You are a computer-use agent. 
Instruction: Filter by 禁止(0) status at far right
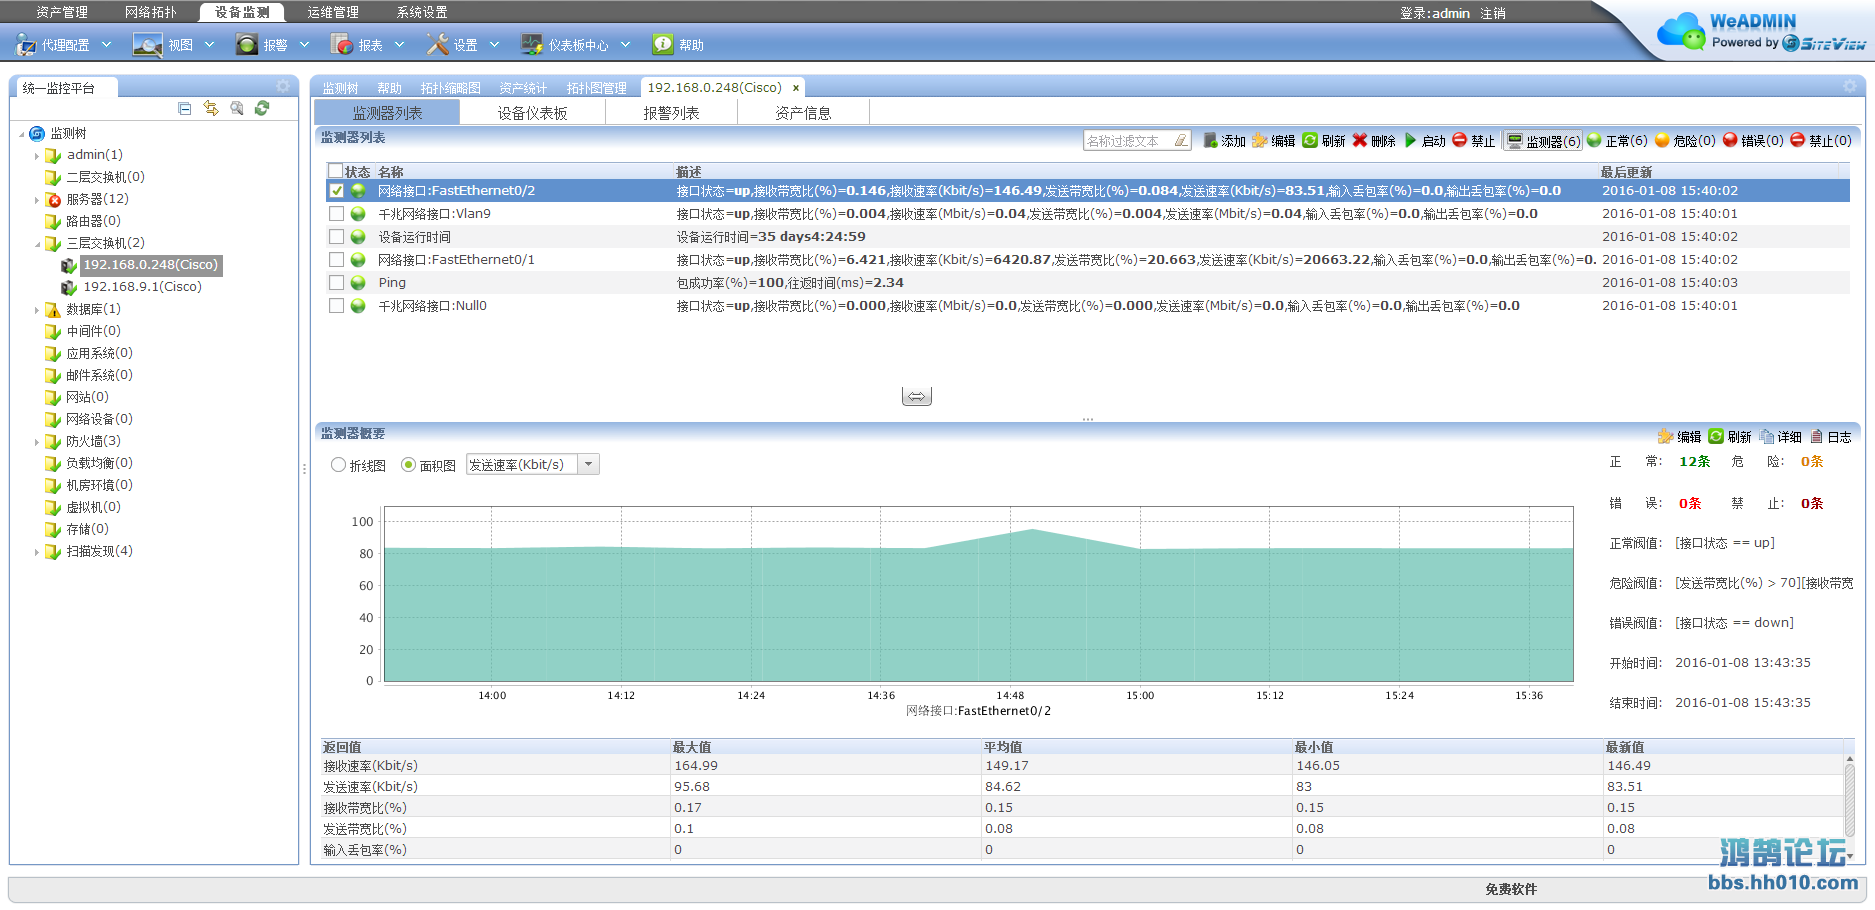pyautogui.click(x=1821, y=141)
